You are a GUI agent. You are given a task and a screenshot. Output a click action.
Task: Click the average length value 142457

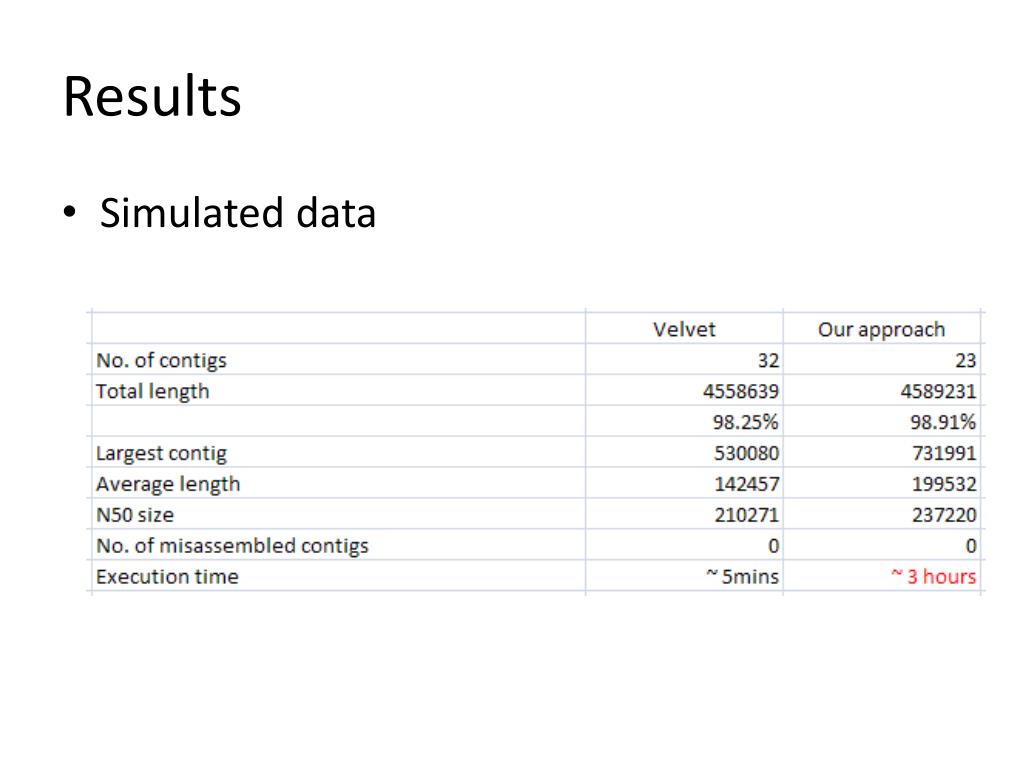(x=746, y=484)
